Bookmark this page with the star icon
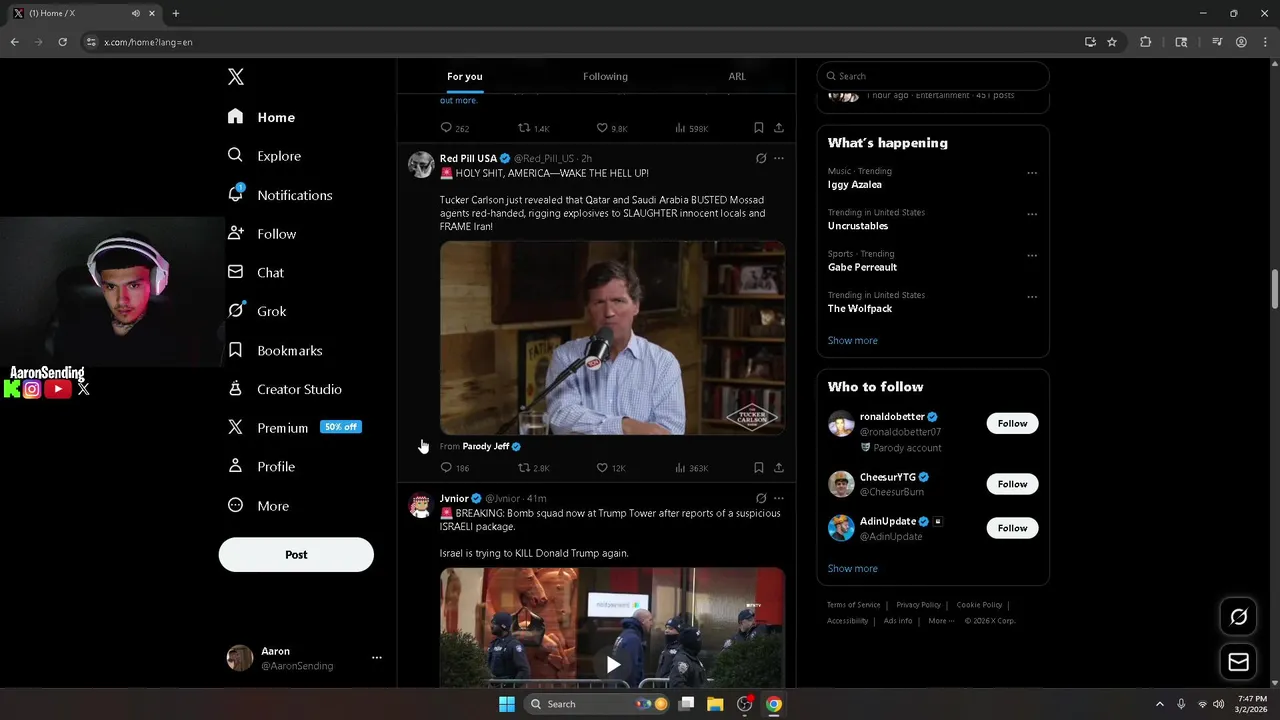 [1112, 42]
